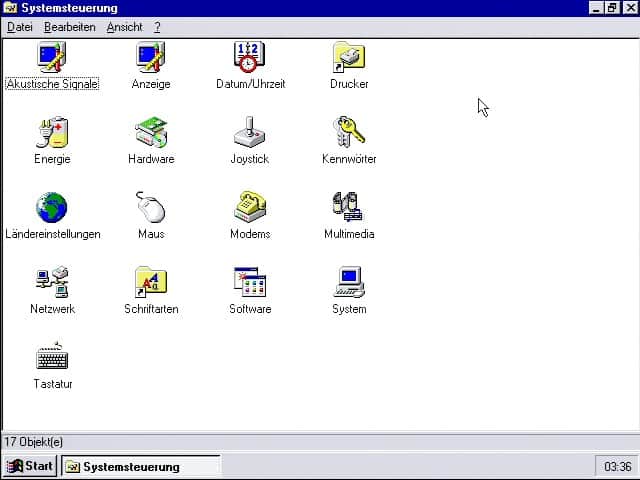640x480 pixels.
Task: Click the title bar Systemsteuerung window icon
Action: (x=10, y=8)
